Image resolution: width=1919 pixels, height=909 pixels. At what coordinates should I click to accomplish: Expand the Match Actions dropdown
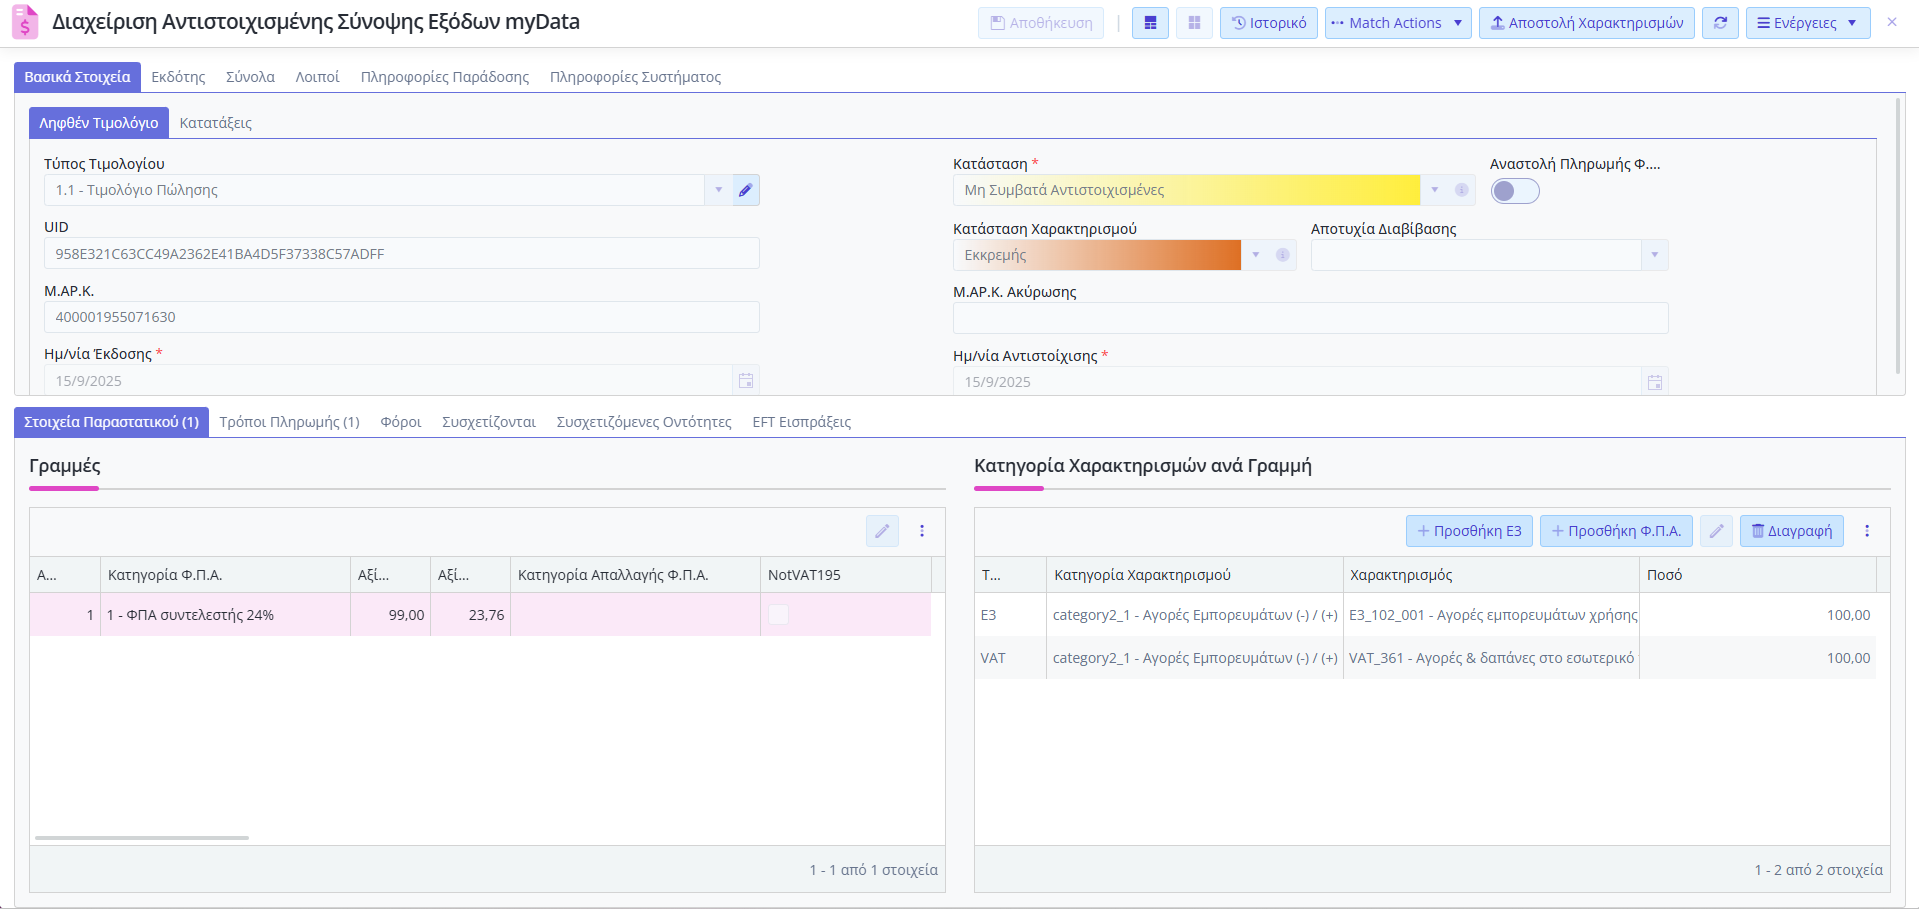click(x=1397, y=23)
